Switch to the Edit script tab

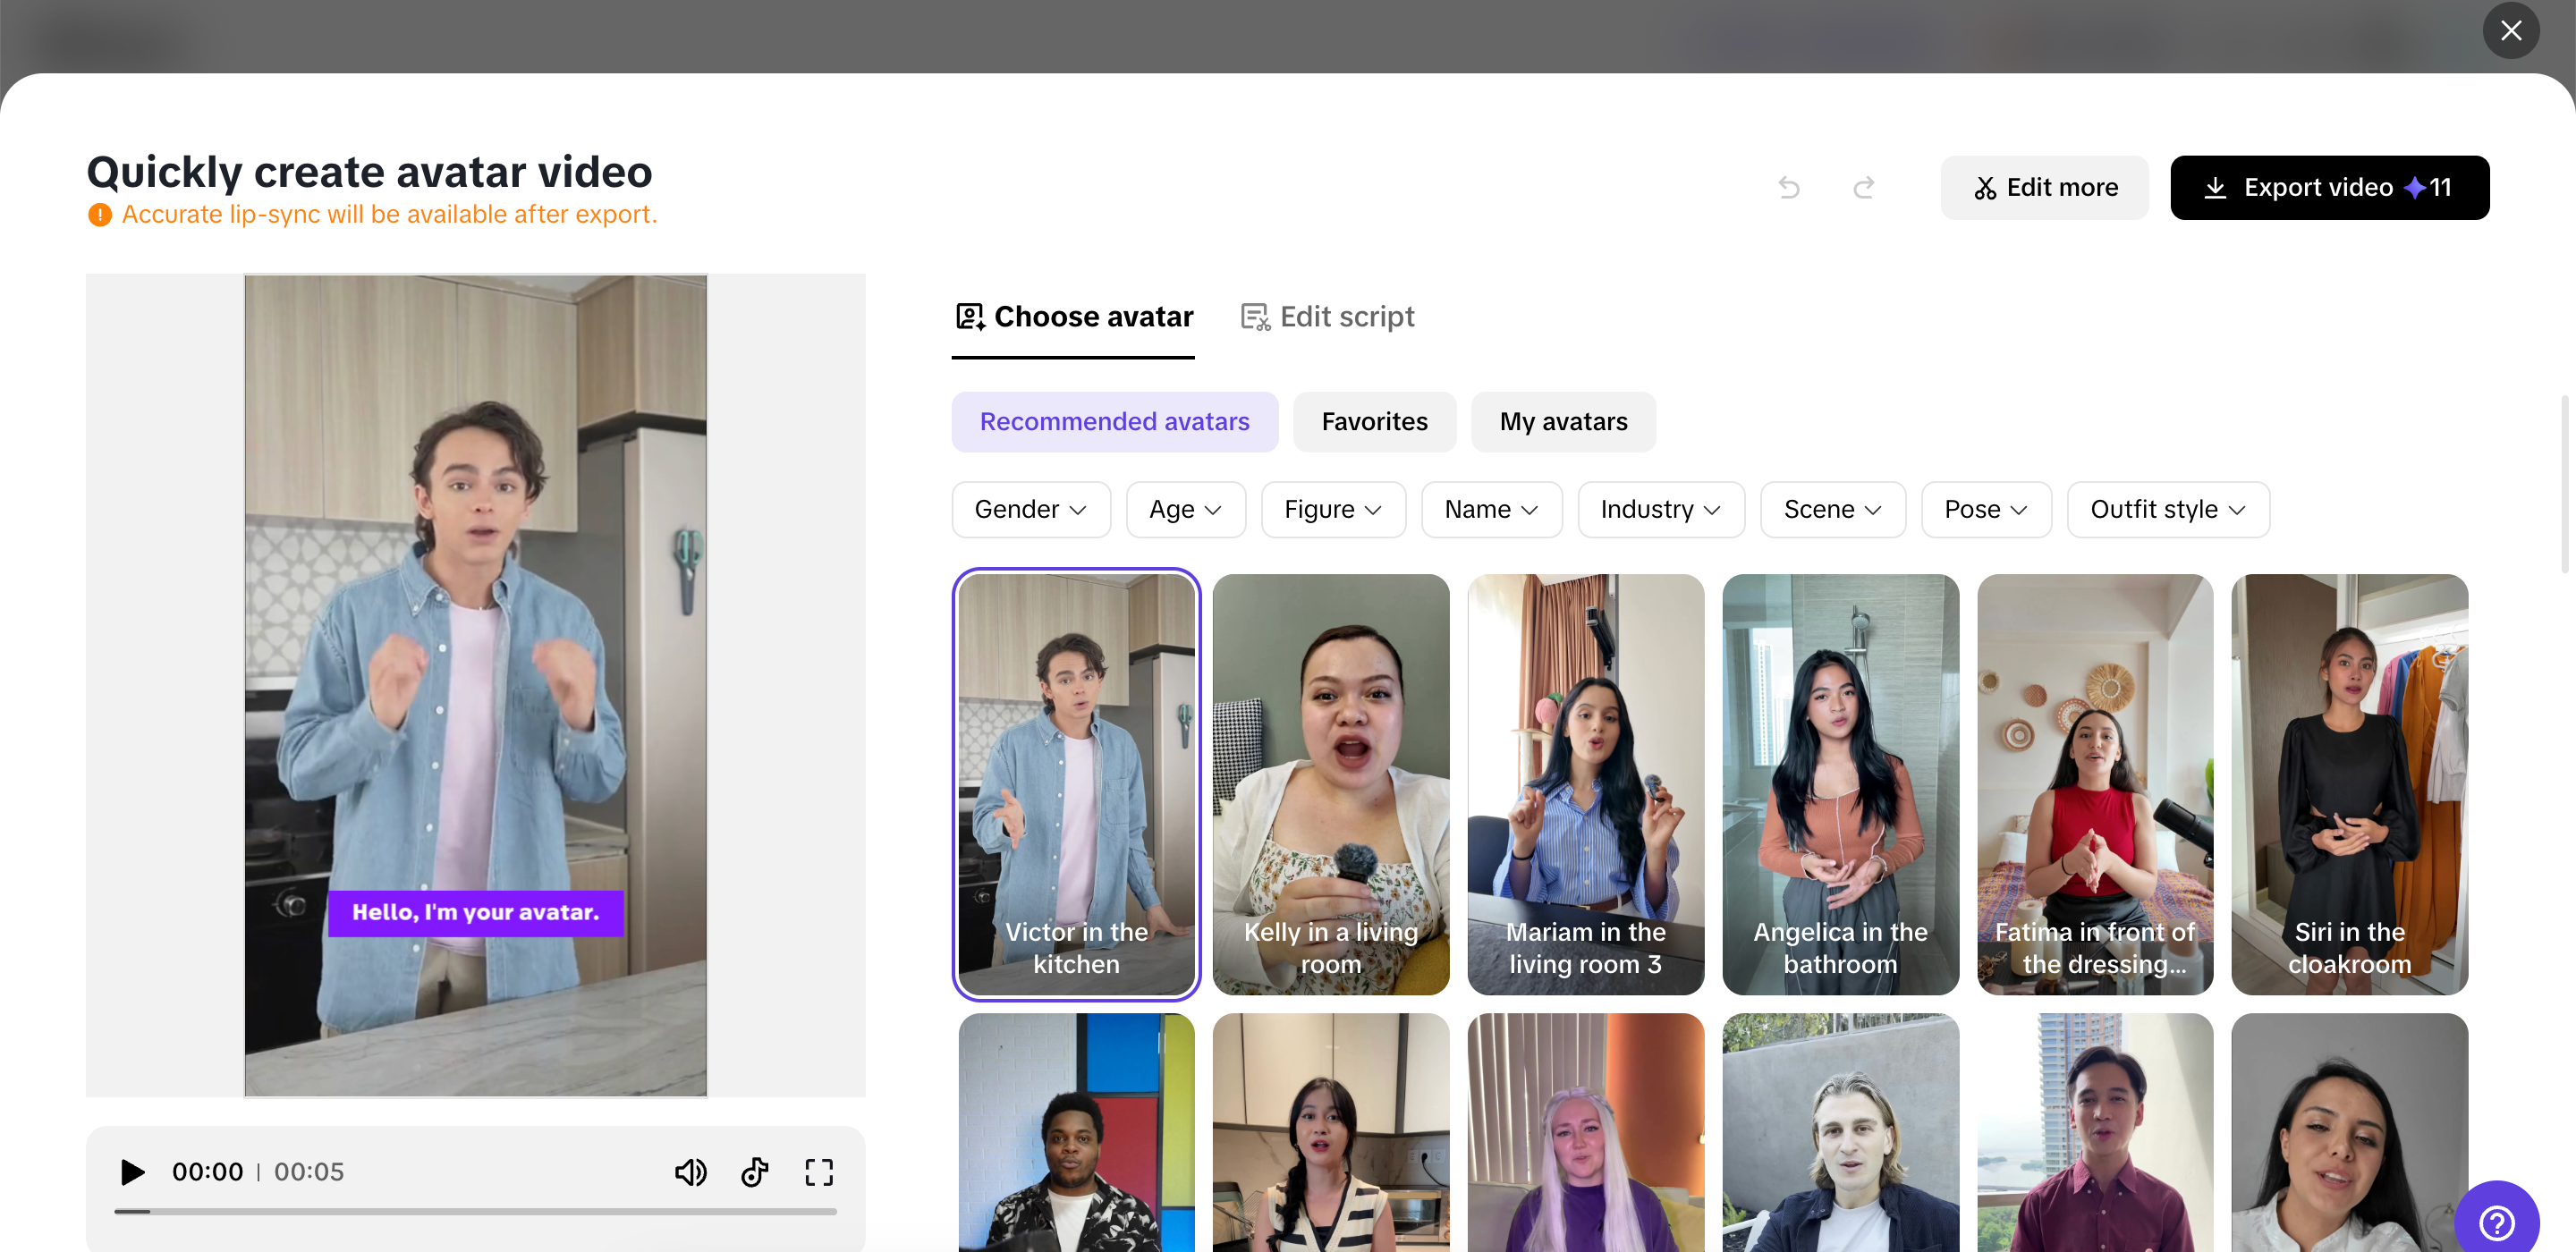pyautogui.click(x=1326, y=316)
